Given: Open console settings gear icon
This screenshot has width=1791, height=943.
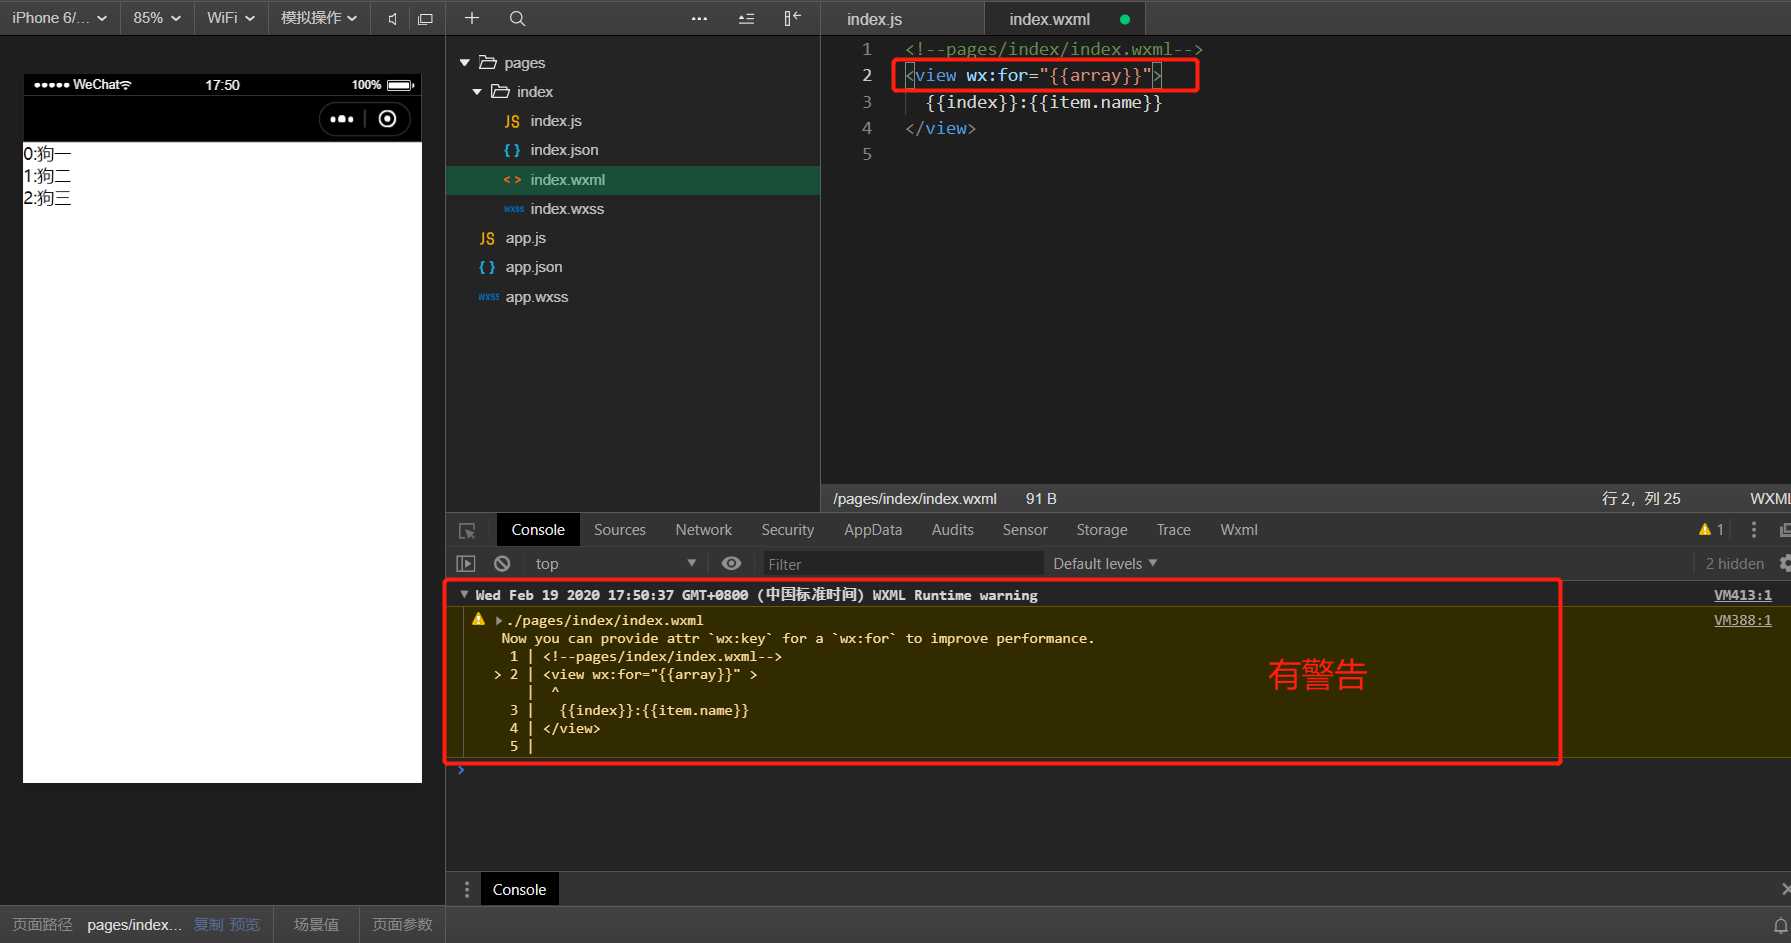Looking at the screenshot, I should point(1785,564).
